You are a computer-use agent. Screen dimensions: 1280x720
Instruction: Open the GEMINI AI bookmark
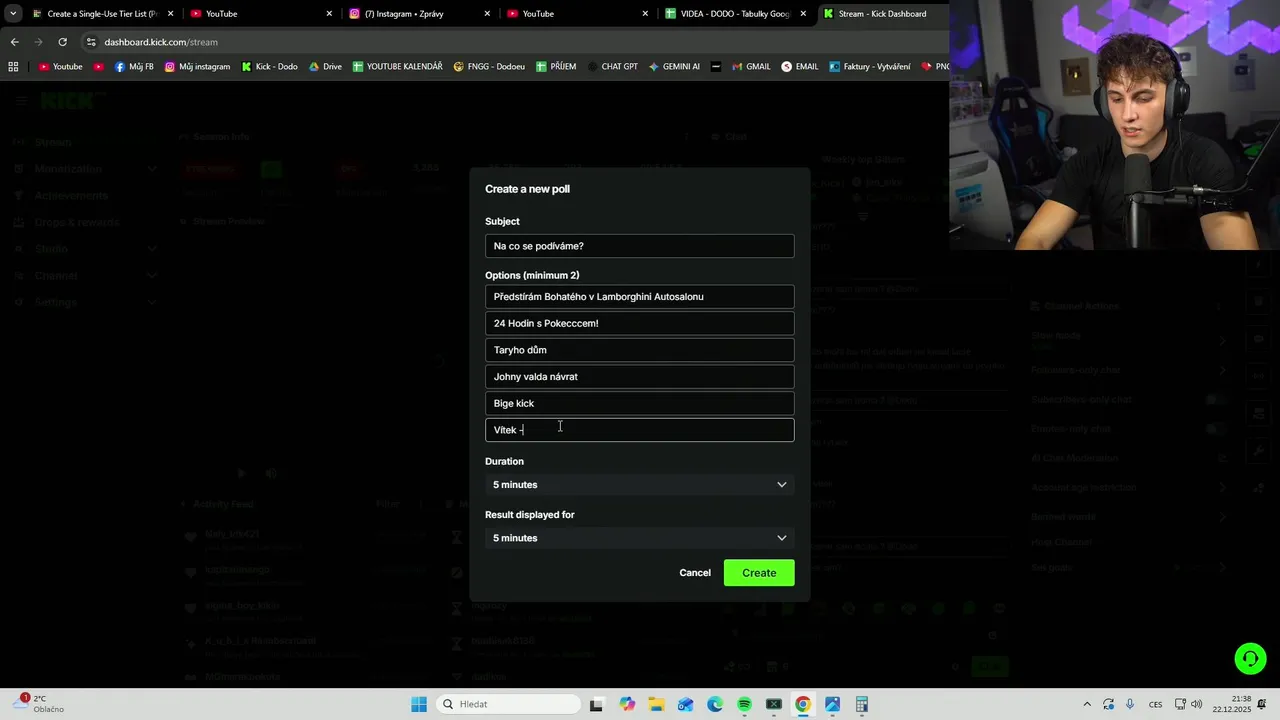[x=674, y=67]
